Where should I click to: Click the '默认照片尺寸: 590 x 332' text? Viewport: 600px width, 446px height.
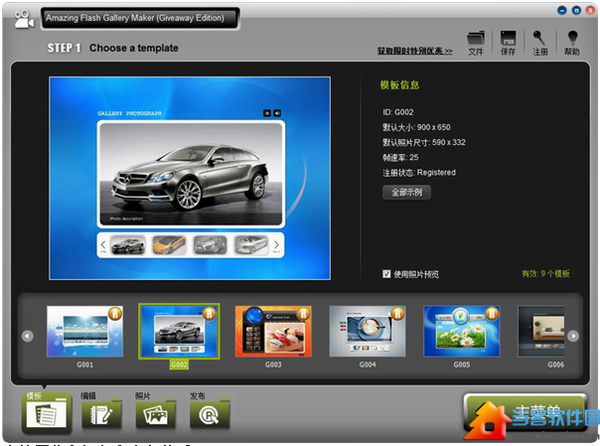pos(424,142)
